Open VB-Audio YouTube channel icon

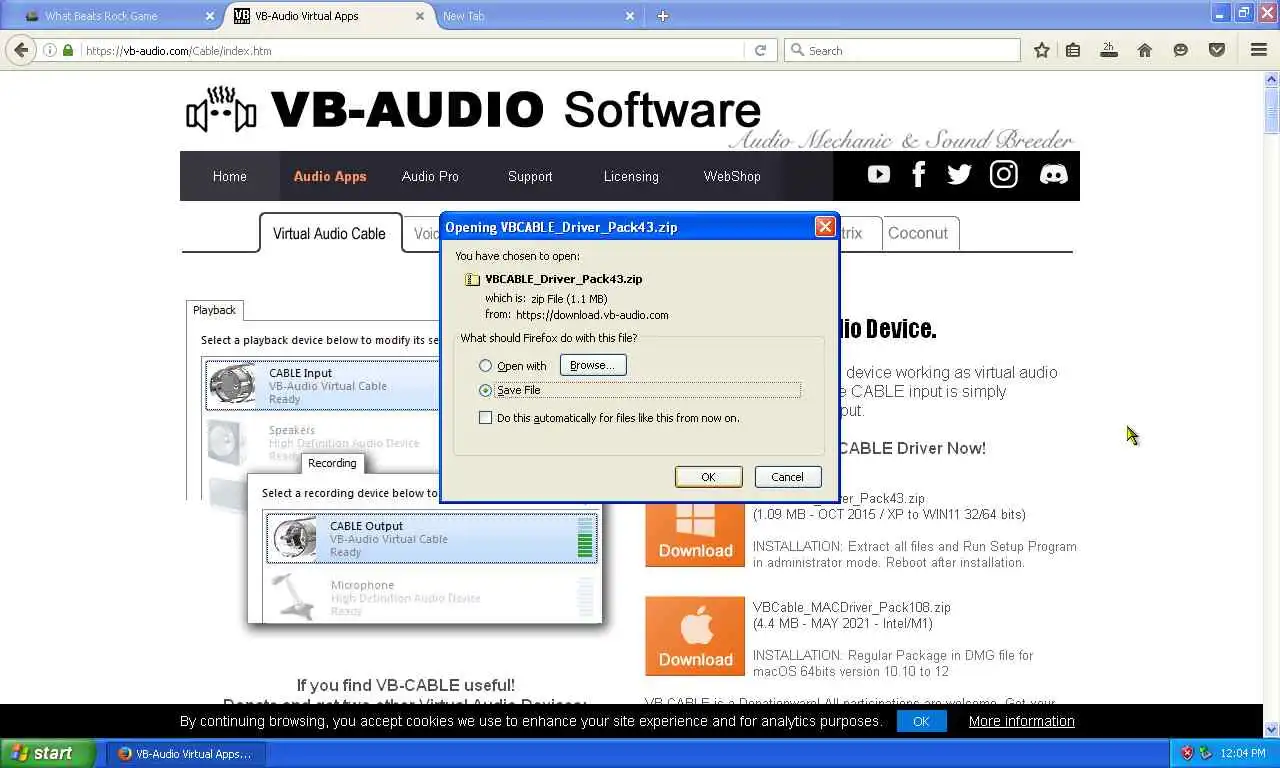click(879, 175)
